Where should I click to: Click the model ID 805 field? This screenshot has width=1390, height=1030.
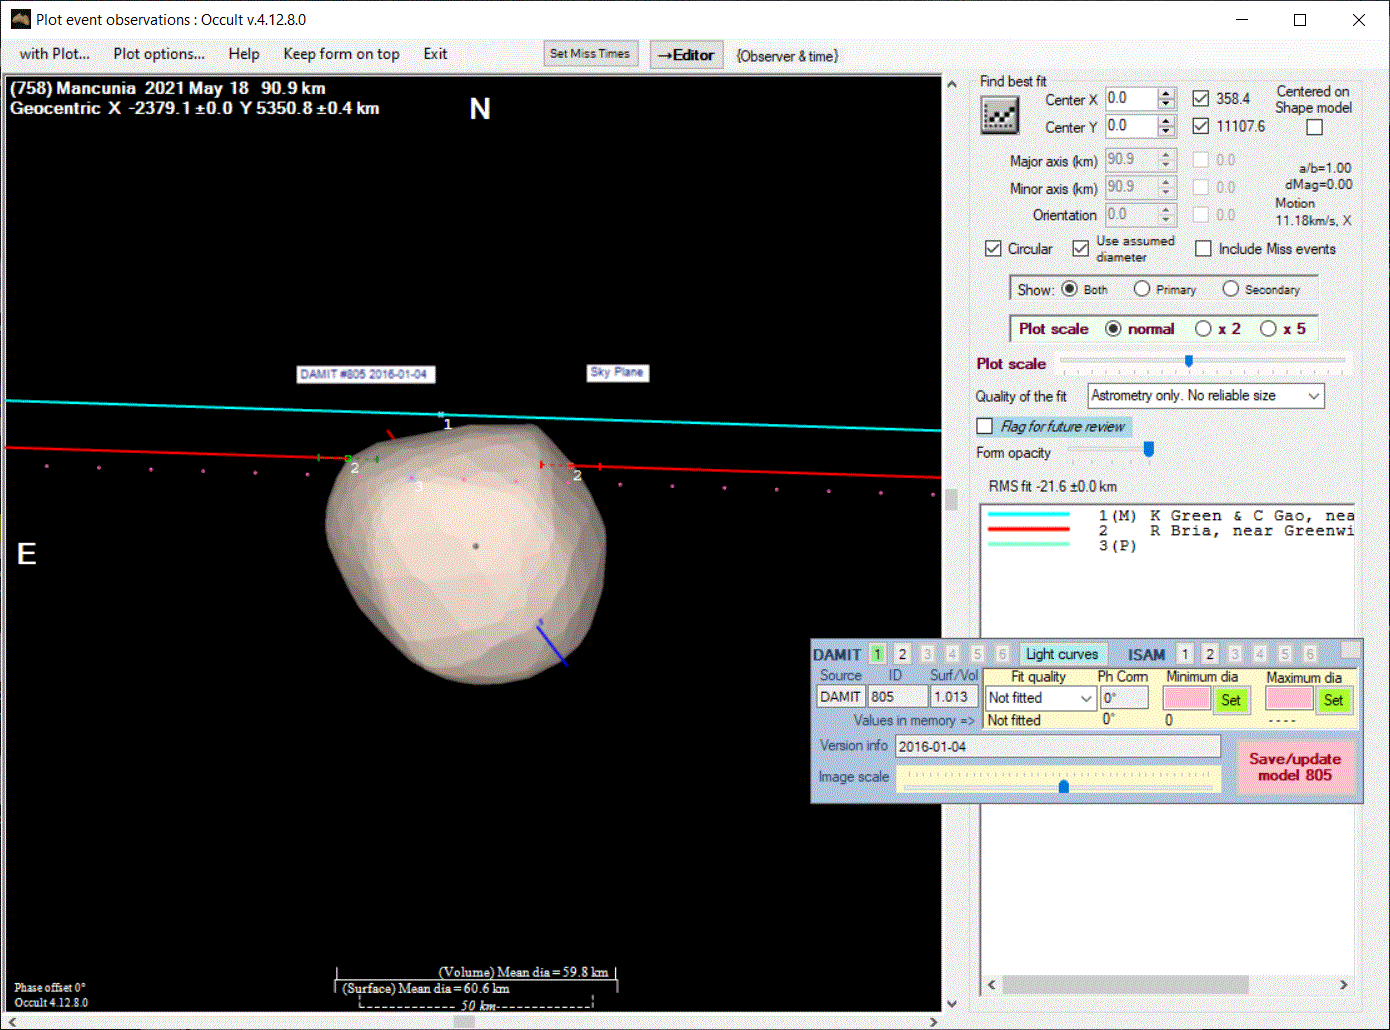tap(898, 697)
